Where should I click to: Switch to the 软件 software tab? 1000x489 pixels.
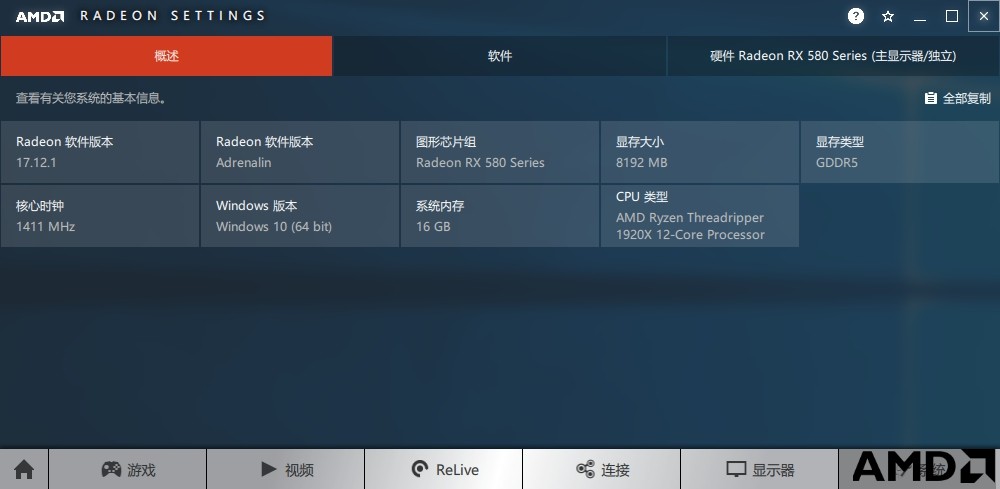[x=500, y=56]
